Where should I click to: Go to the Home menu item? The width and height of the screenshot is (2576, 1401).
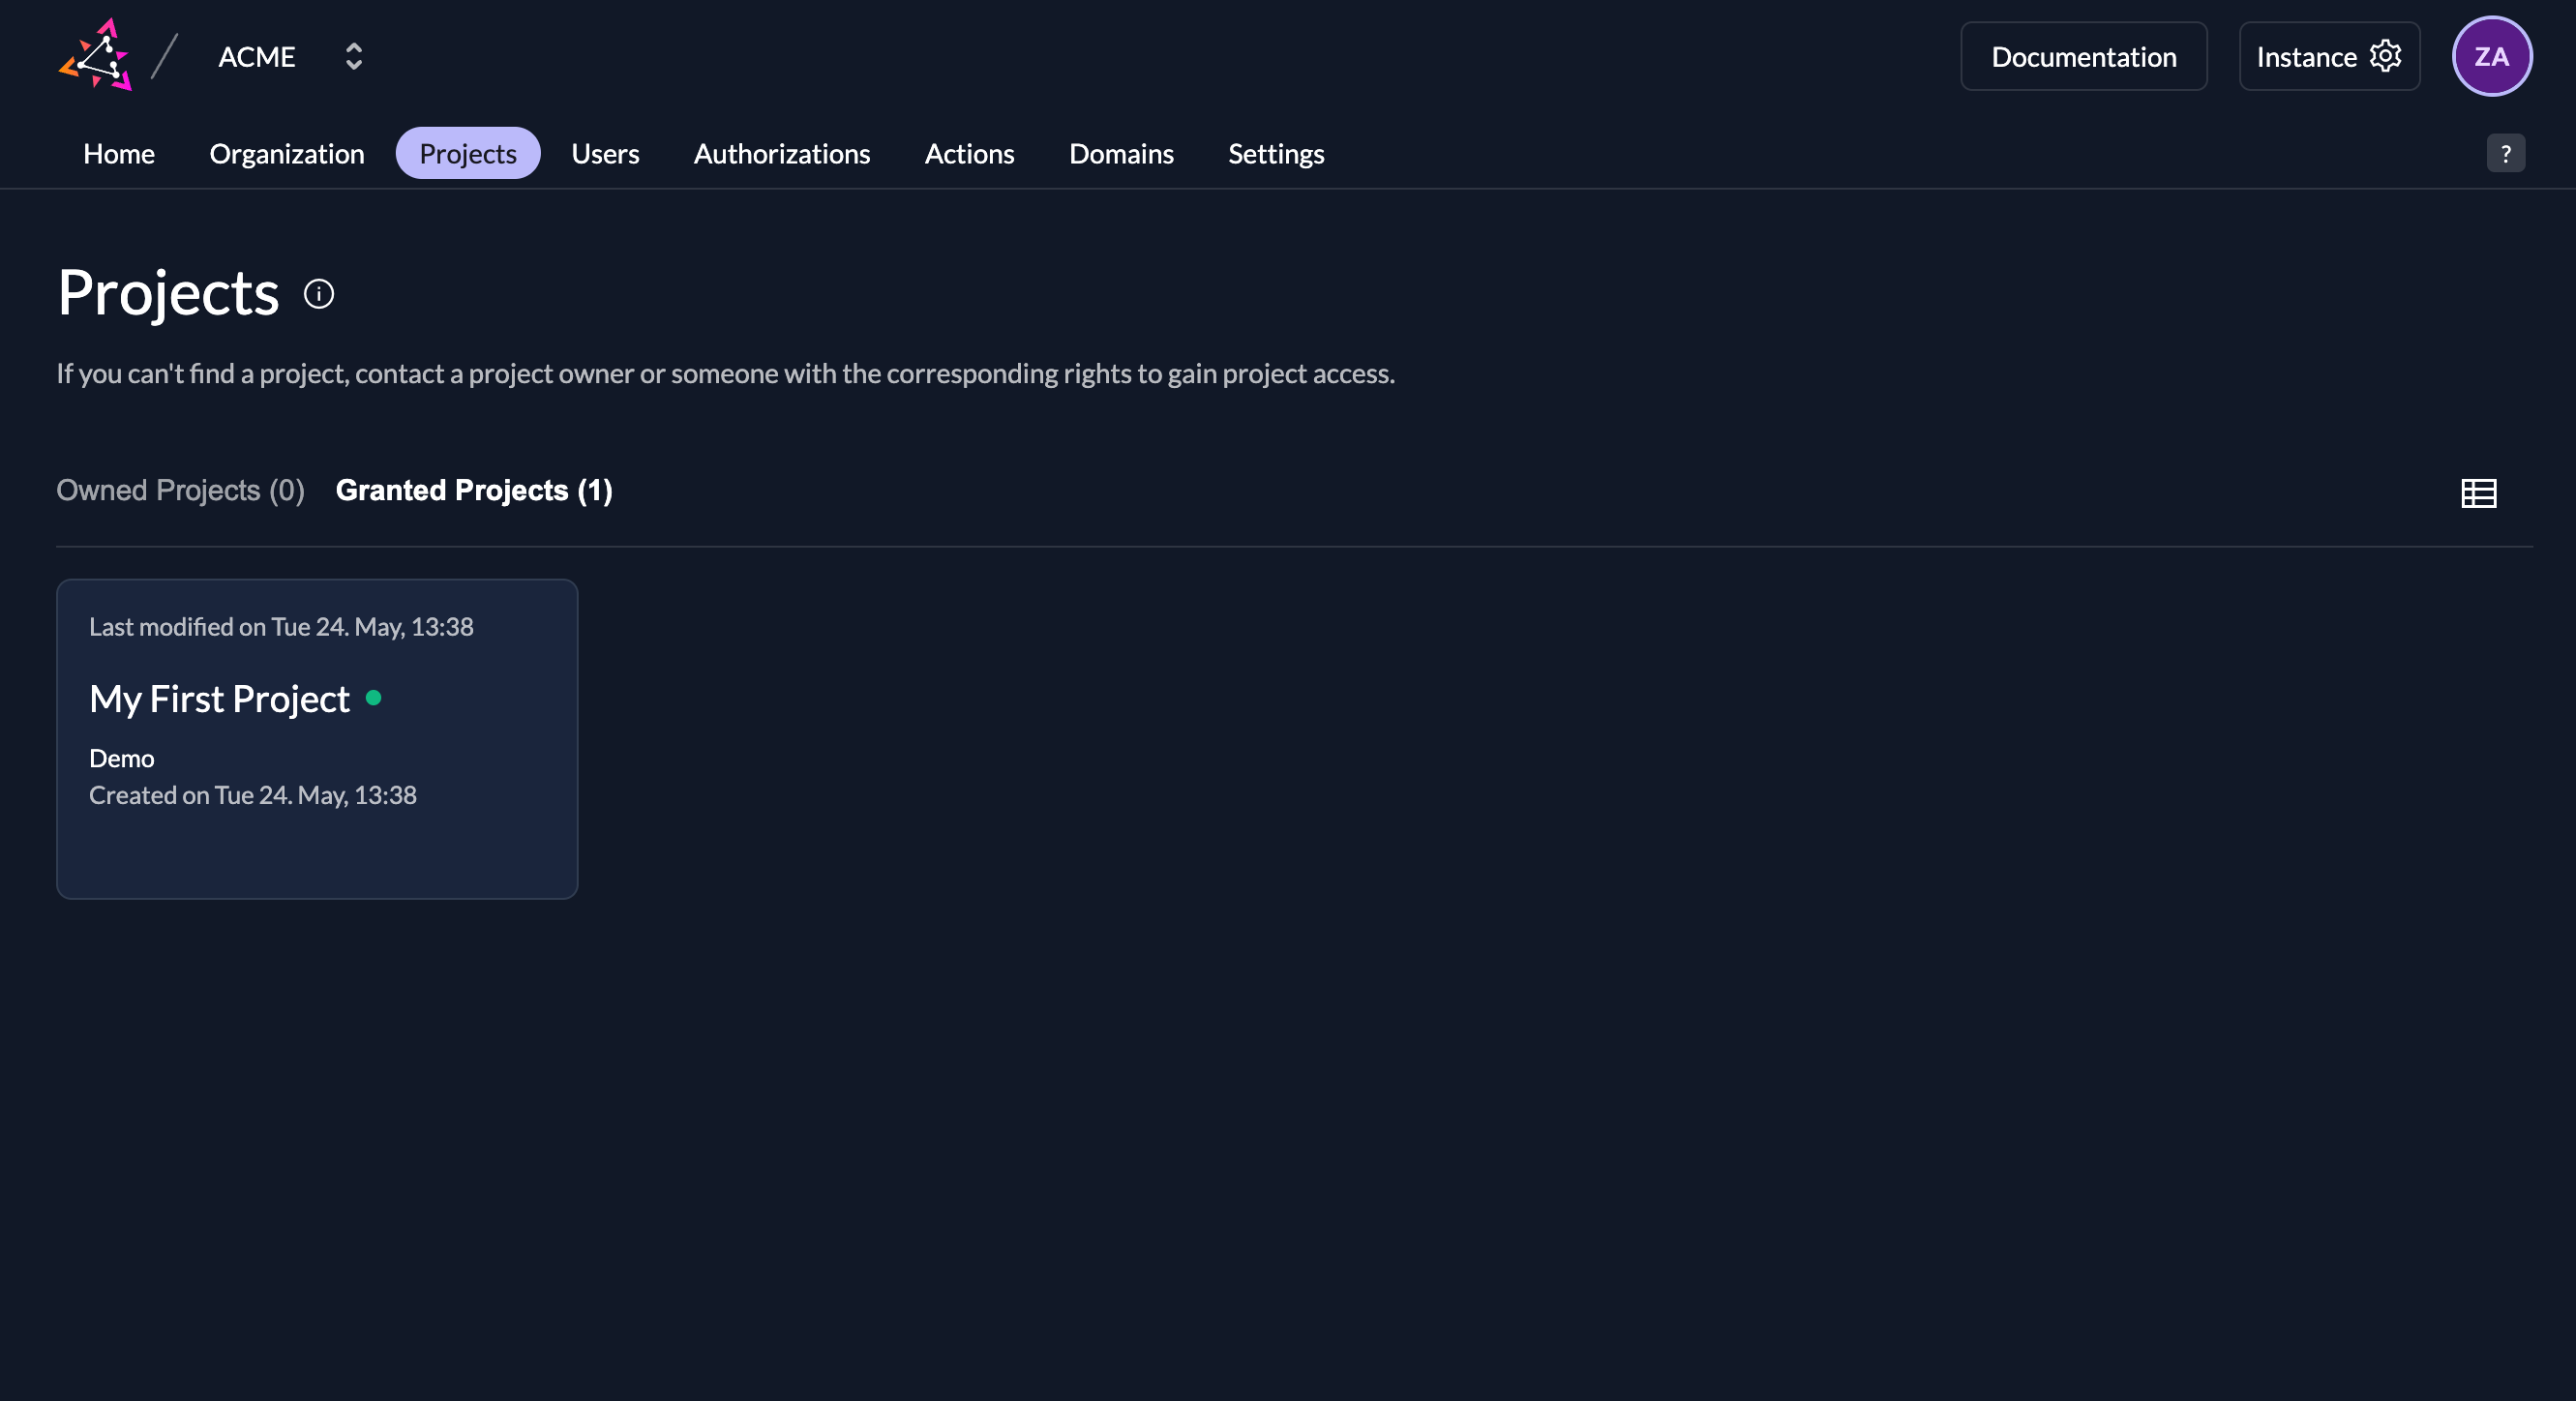[119, 154]
